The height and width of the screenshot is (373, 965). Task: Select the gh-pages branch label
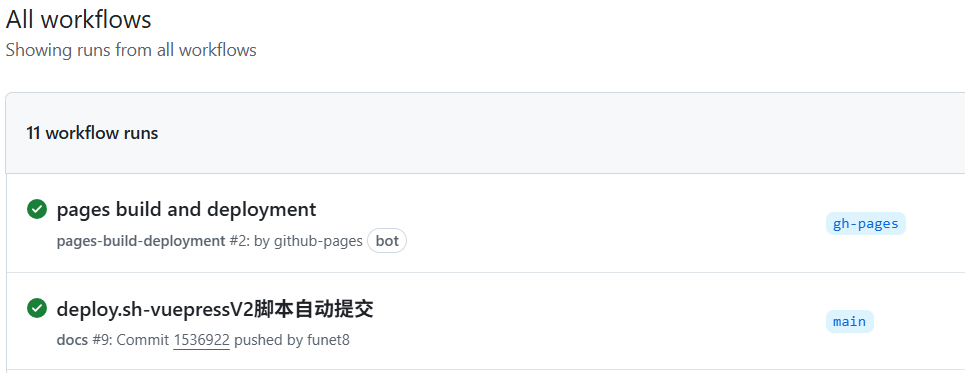click(x=865, y=223)
